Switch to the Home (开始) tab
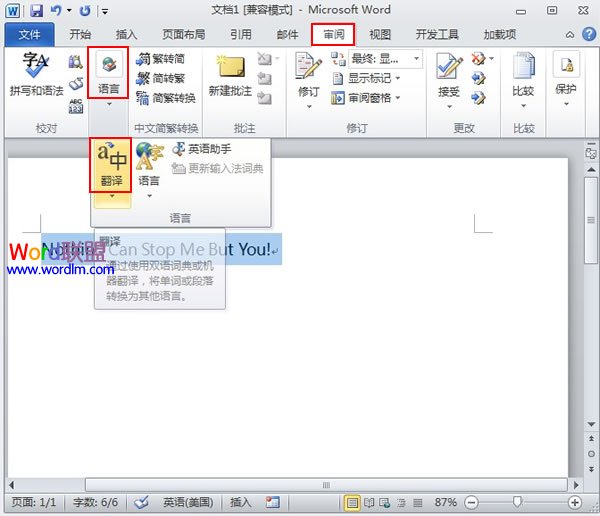Screen dimensions: 600x516 [x=80, y=35]
